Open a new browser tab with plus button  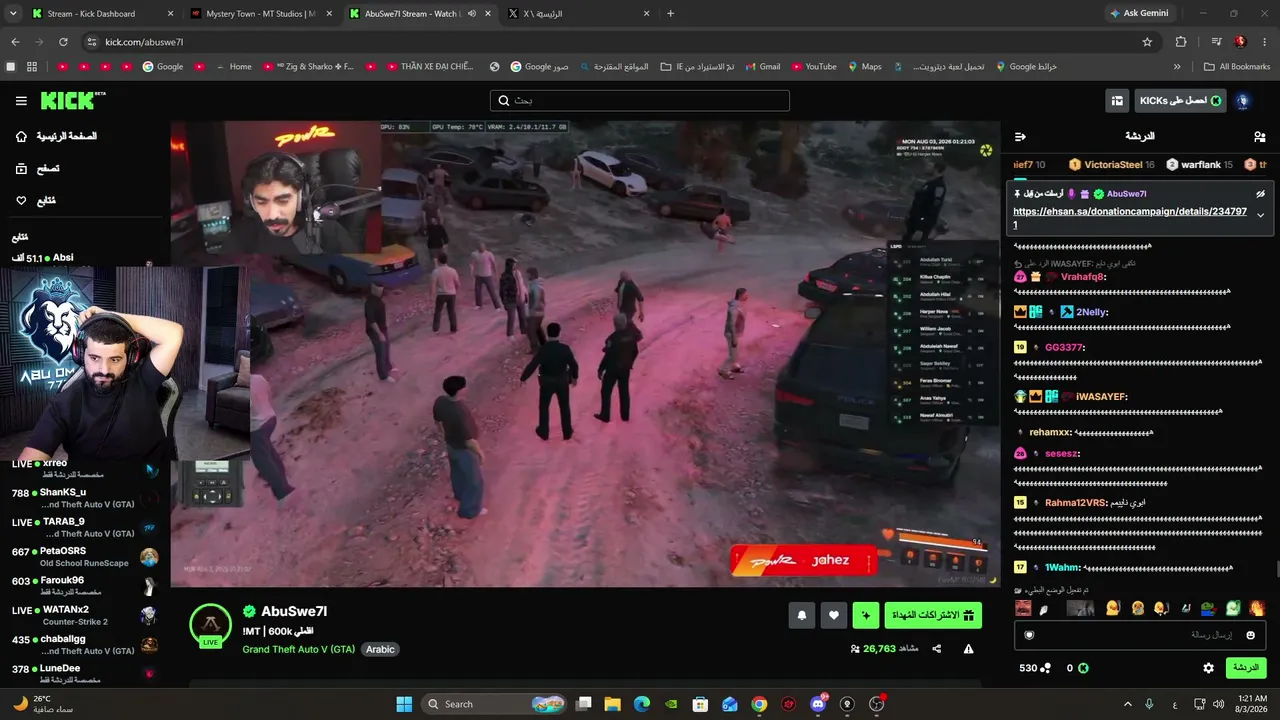pos(670,14)
